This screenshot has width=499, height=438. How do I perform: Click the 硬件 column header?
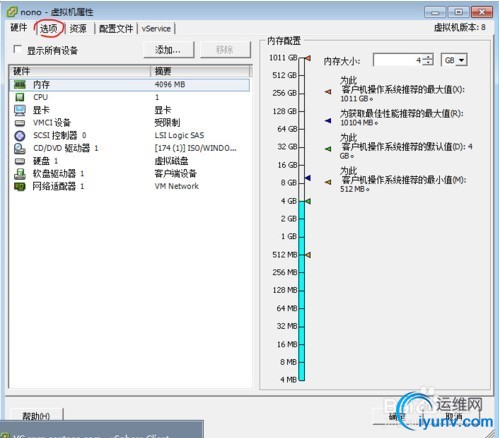(x=80, y=71)
